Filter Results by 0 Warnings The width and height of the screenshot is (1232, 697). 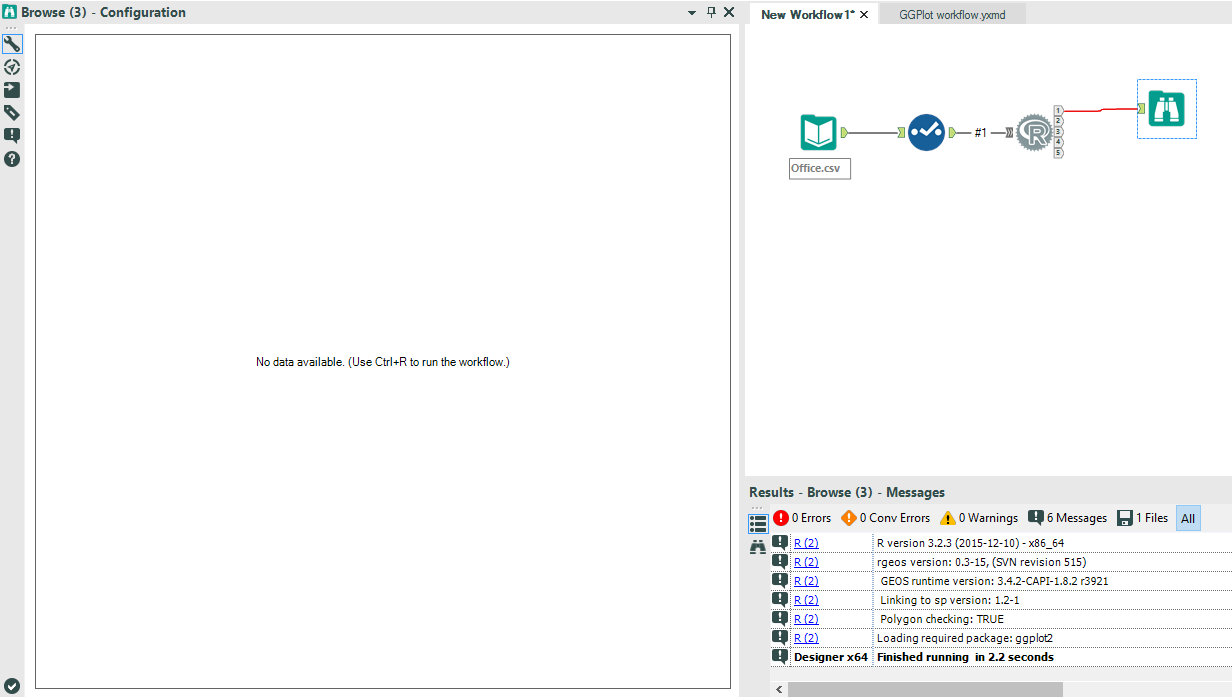978,518
